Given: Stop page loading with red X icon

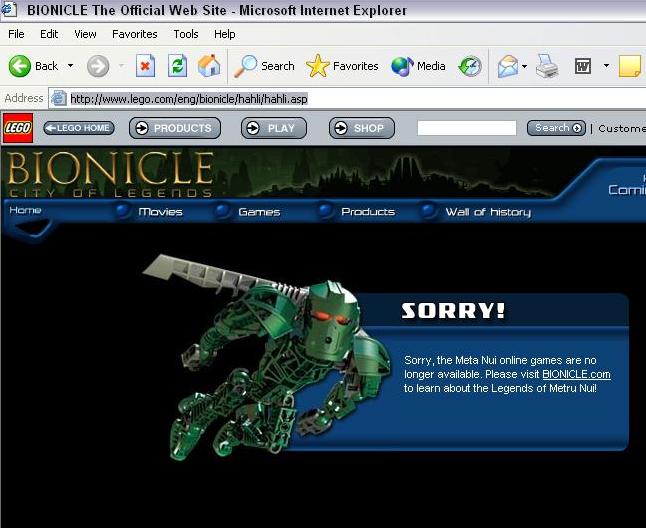Looking at the screenshot, I should (x=145, y=66).
